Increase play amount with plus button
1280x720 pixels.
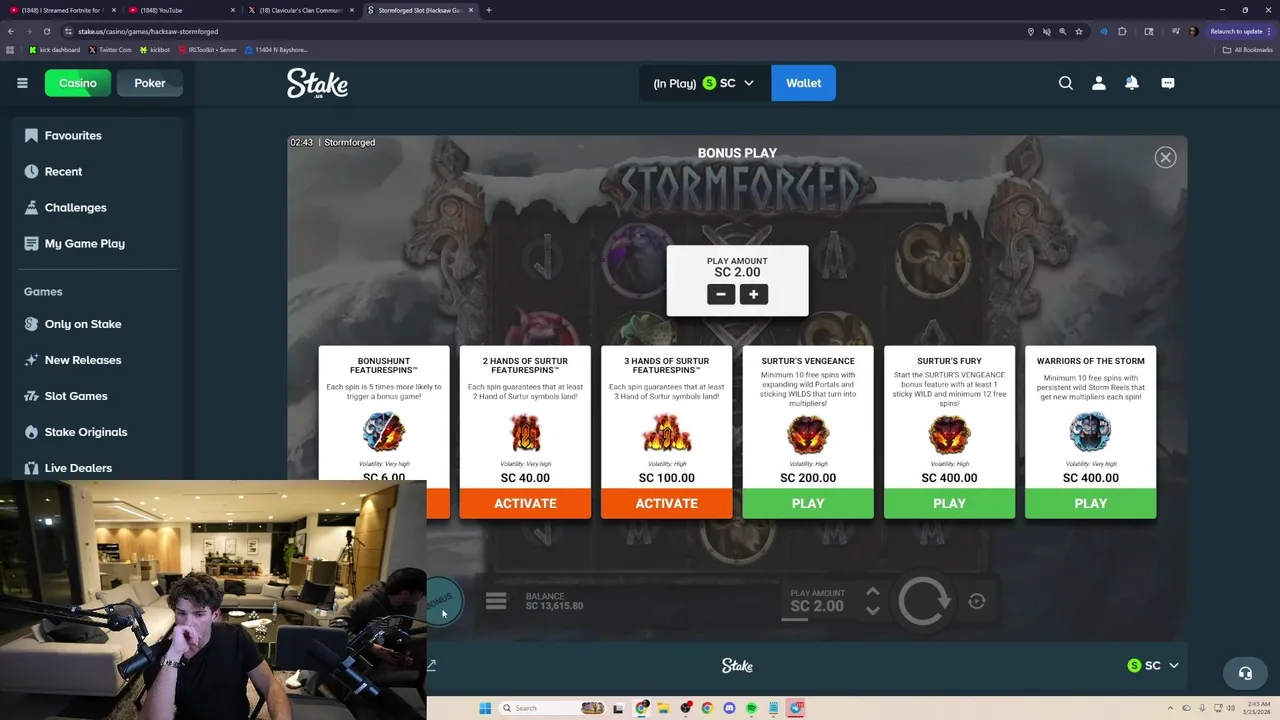(754, 294)
